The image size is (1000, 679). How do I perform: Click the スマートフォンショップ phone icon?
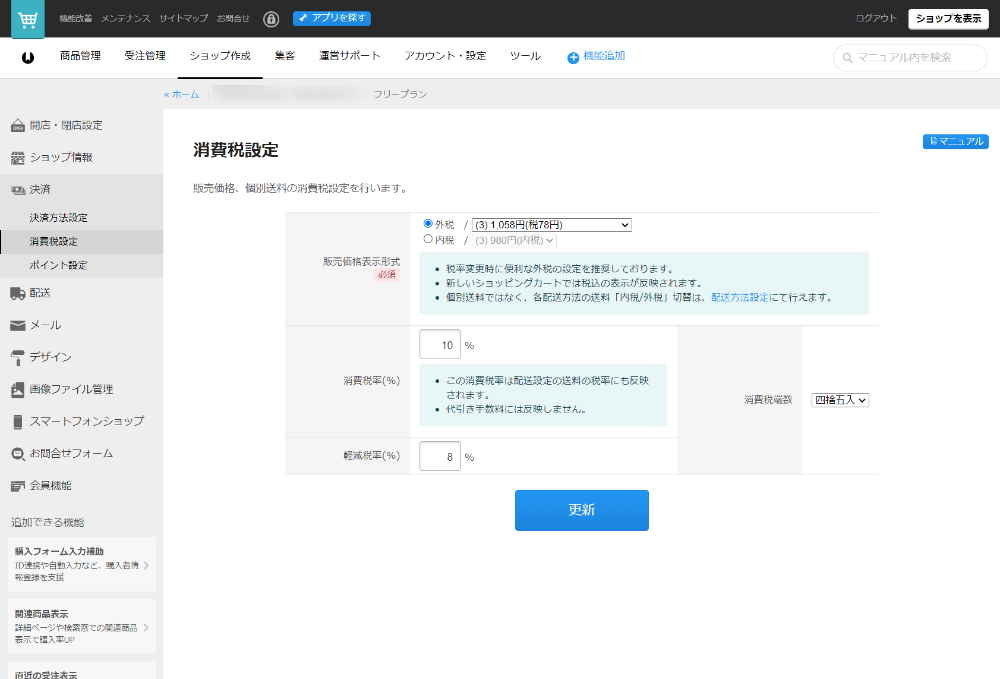pyautogui.click(x=18, y=422)
